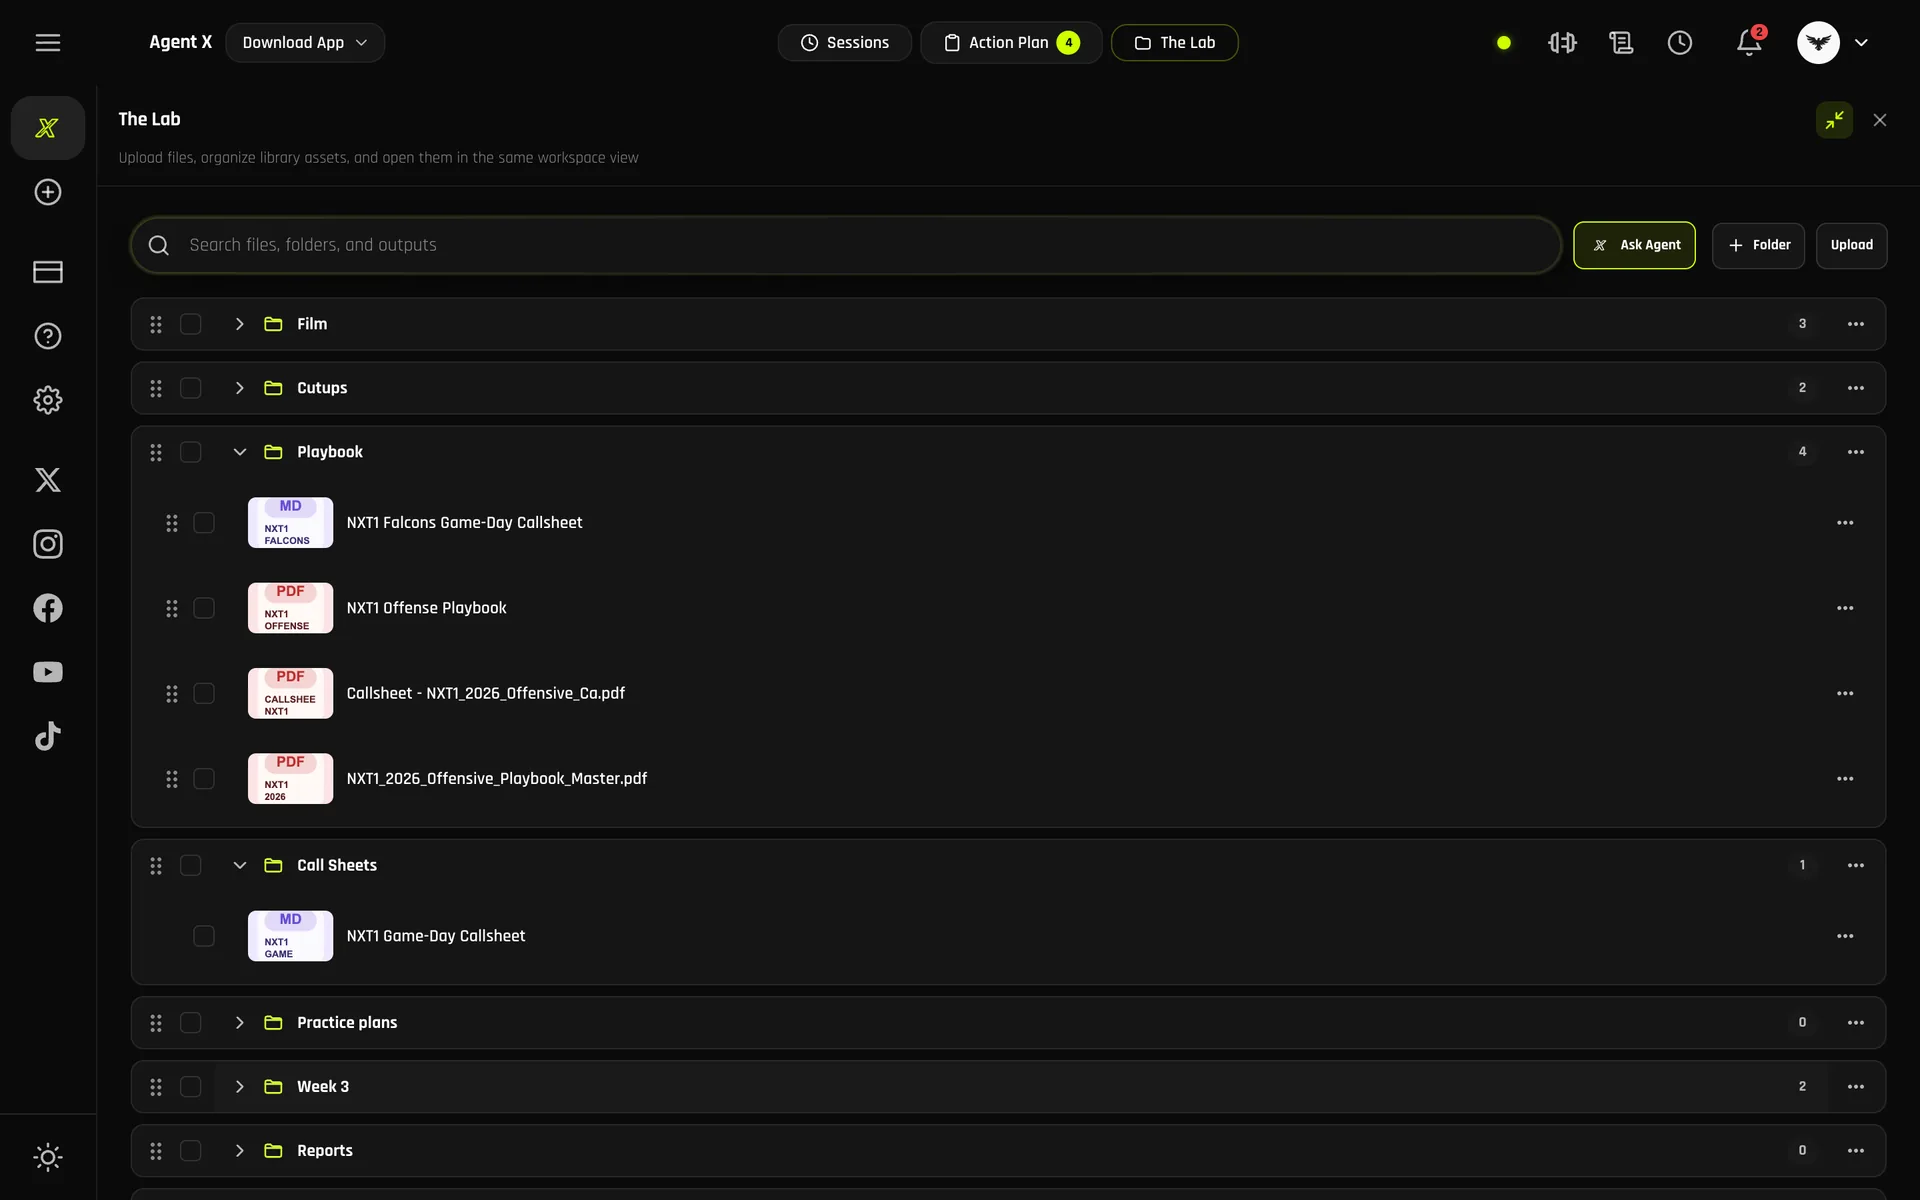This screenshot has width=1920, height=1200.
Task: Open the X (Twitter) sidebar icon
Action: [x=48, y=480]
